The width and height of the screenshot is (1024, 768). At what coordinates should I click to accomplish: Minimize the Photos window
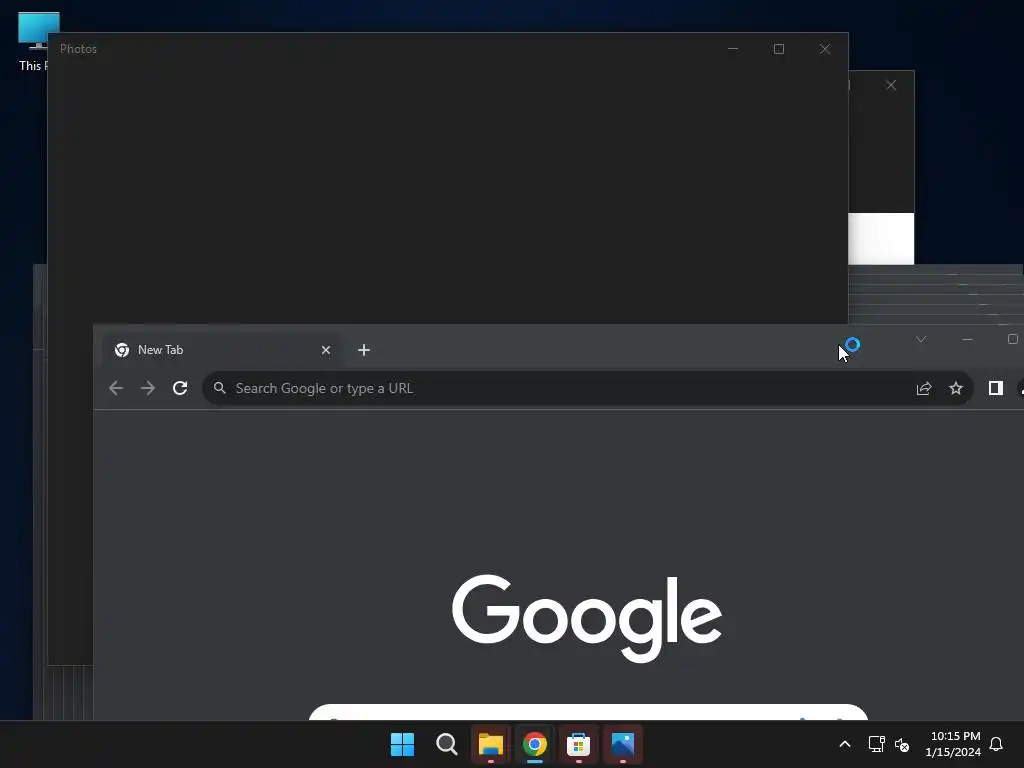pos(733,49)
